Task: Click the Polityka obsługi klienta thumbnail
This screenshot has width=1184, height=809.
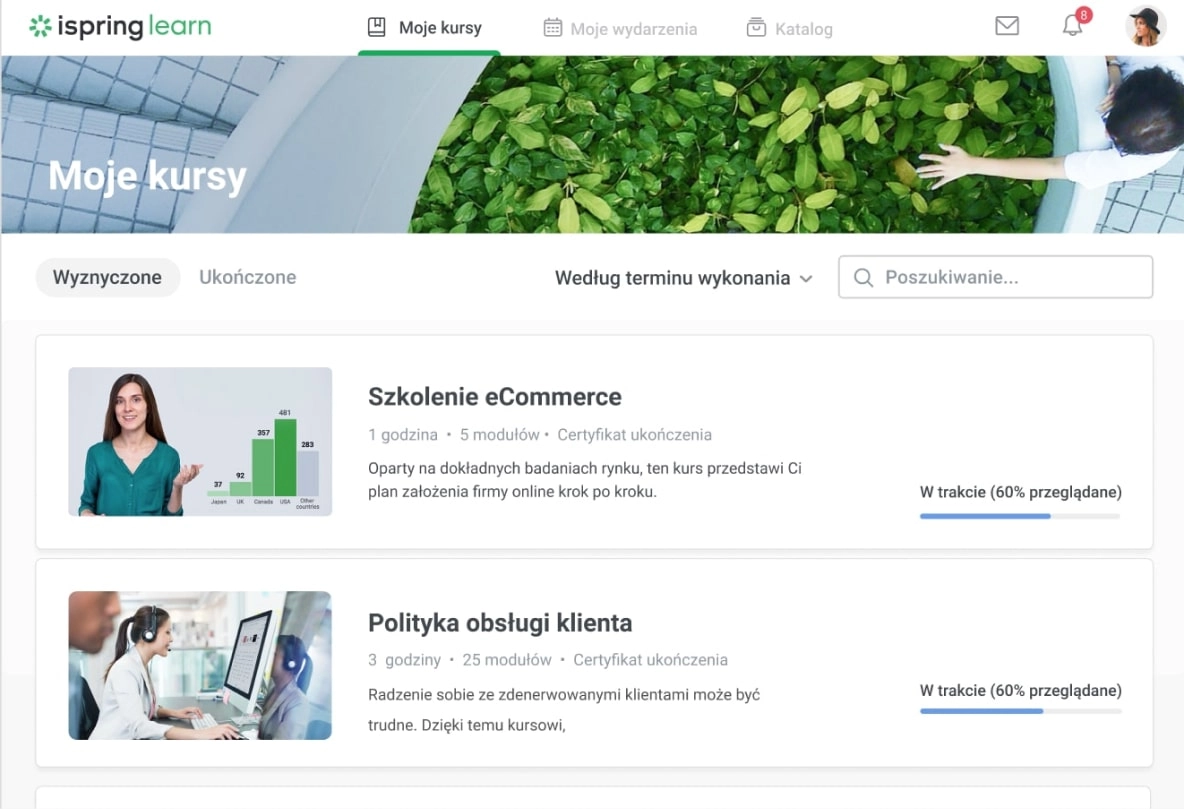Action: [200, 665]
